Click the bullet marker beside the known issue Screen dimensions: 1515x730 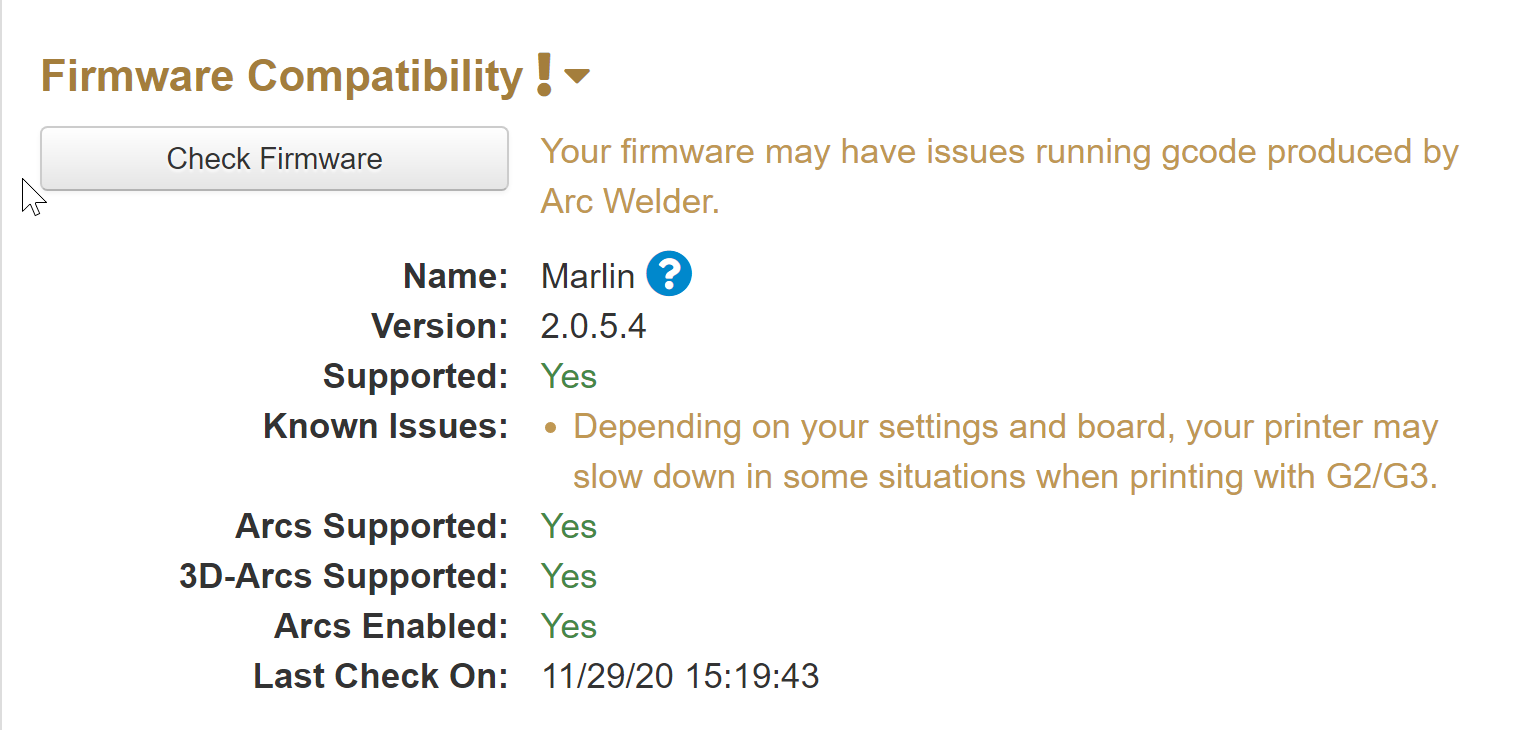tap(549, 426)
